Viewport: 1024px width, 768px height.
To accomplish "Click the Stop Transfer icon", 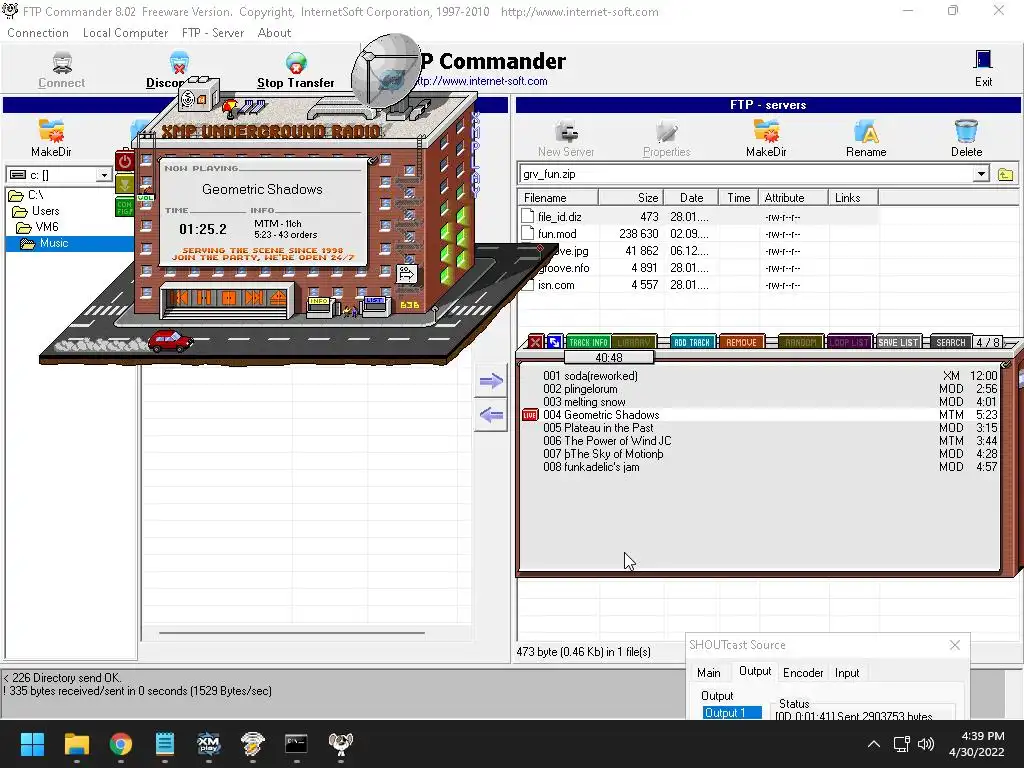I will click(296, 63).
